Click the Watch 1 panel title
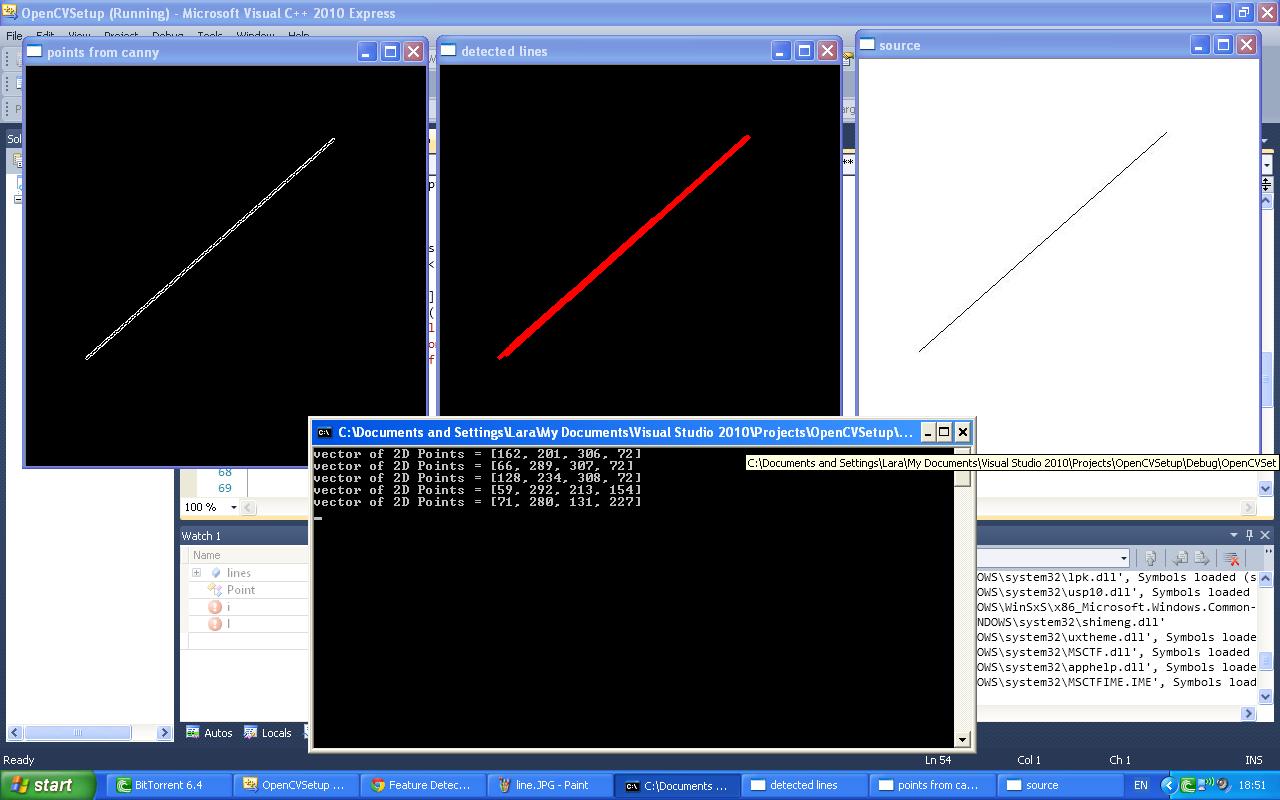Viewport: 1280px width, 800px height. point(201,536)
